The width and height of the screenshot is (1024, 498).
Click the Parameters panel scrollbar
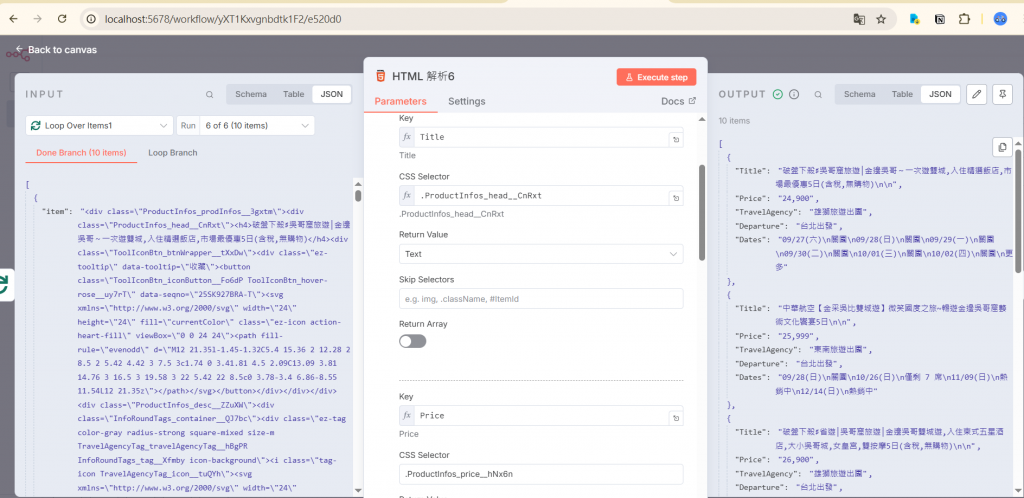(702, 212)
